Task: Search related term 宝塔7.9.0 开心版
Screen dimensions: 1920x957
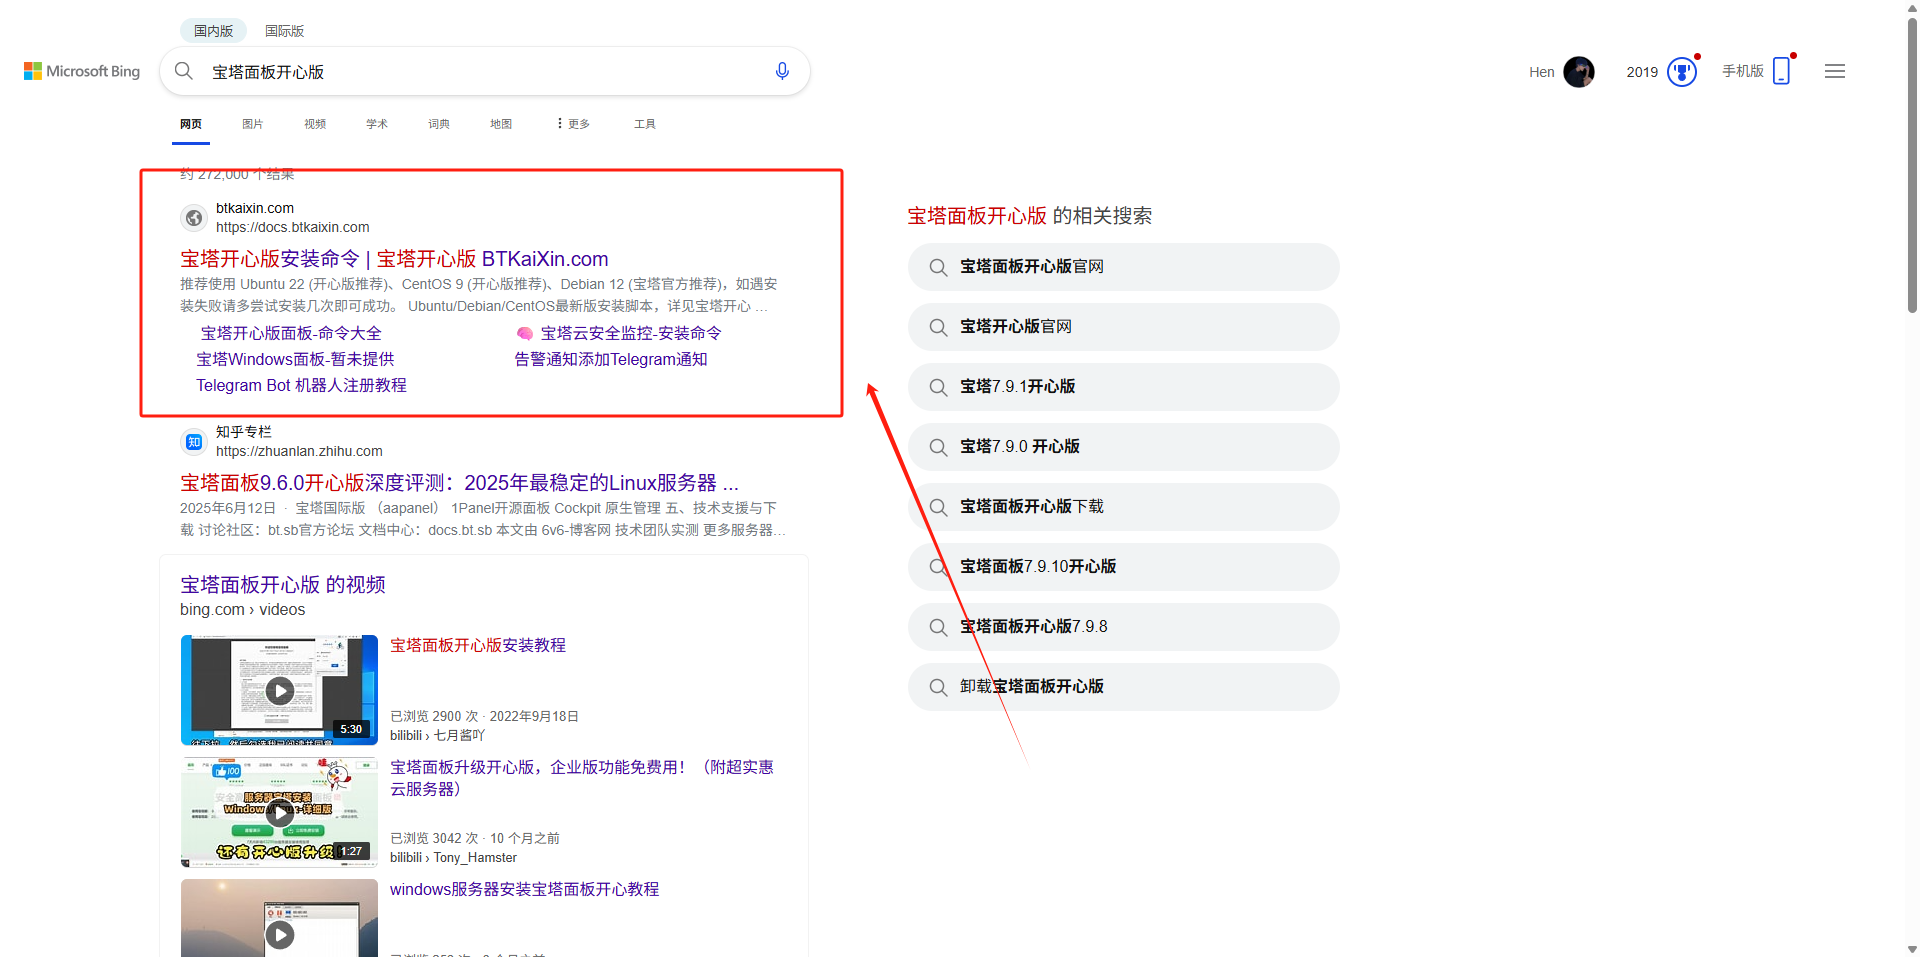Action: (x=1123, y=447)
